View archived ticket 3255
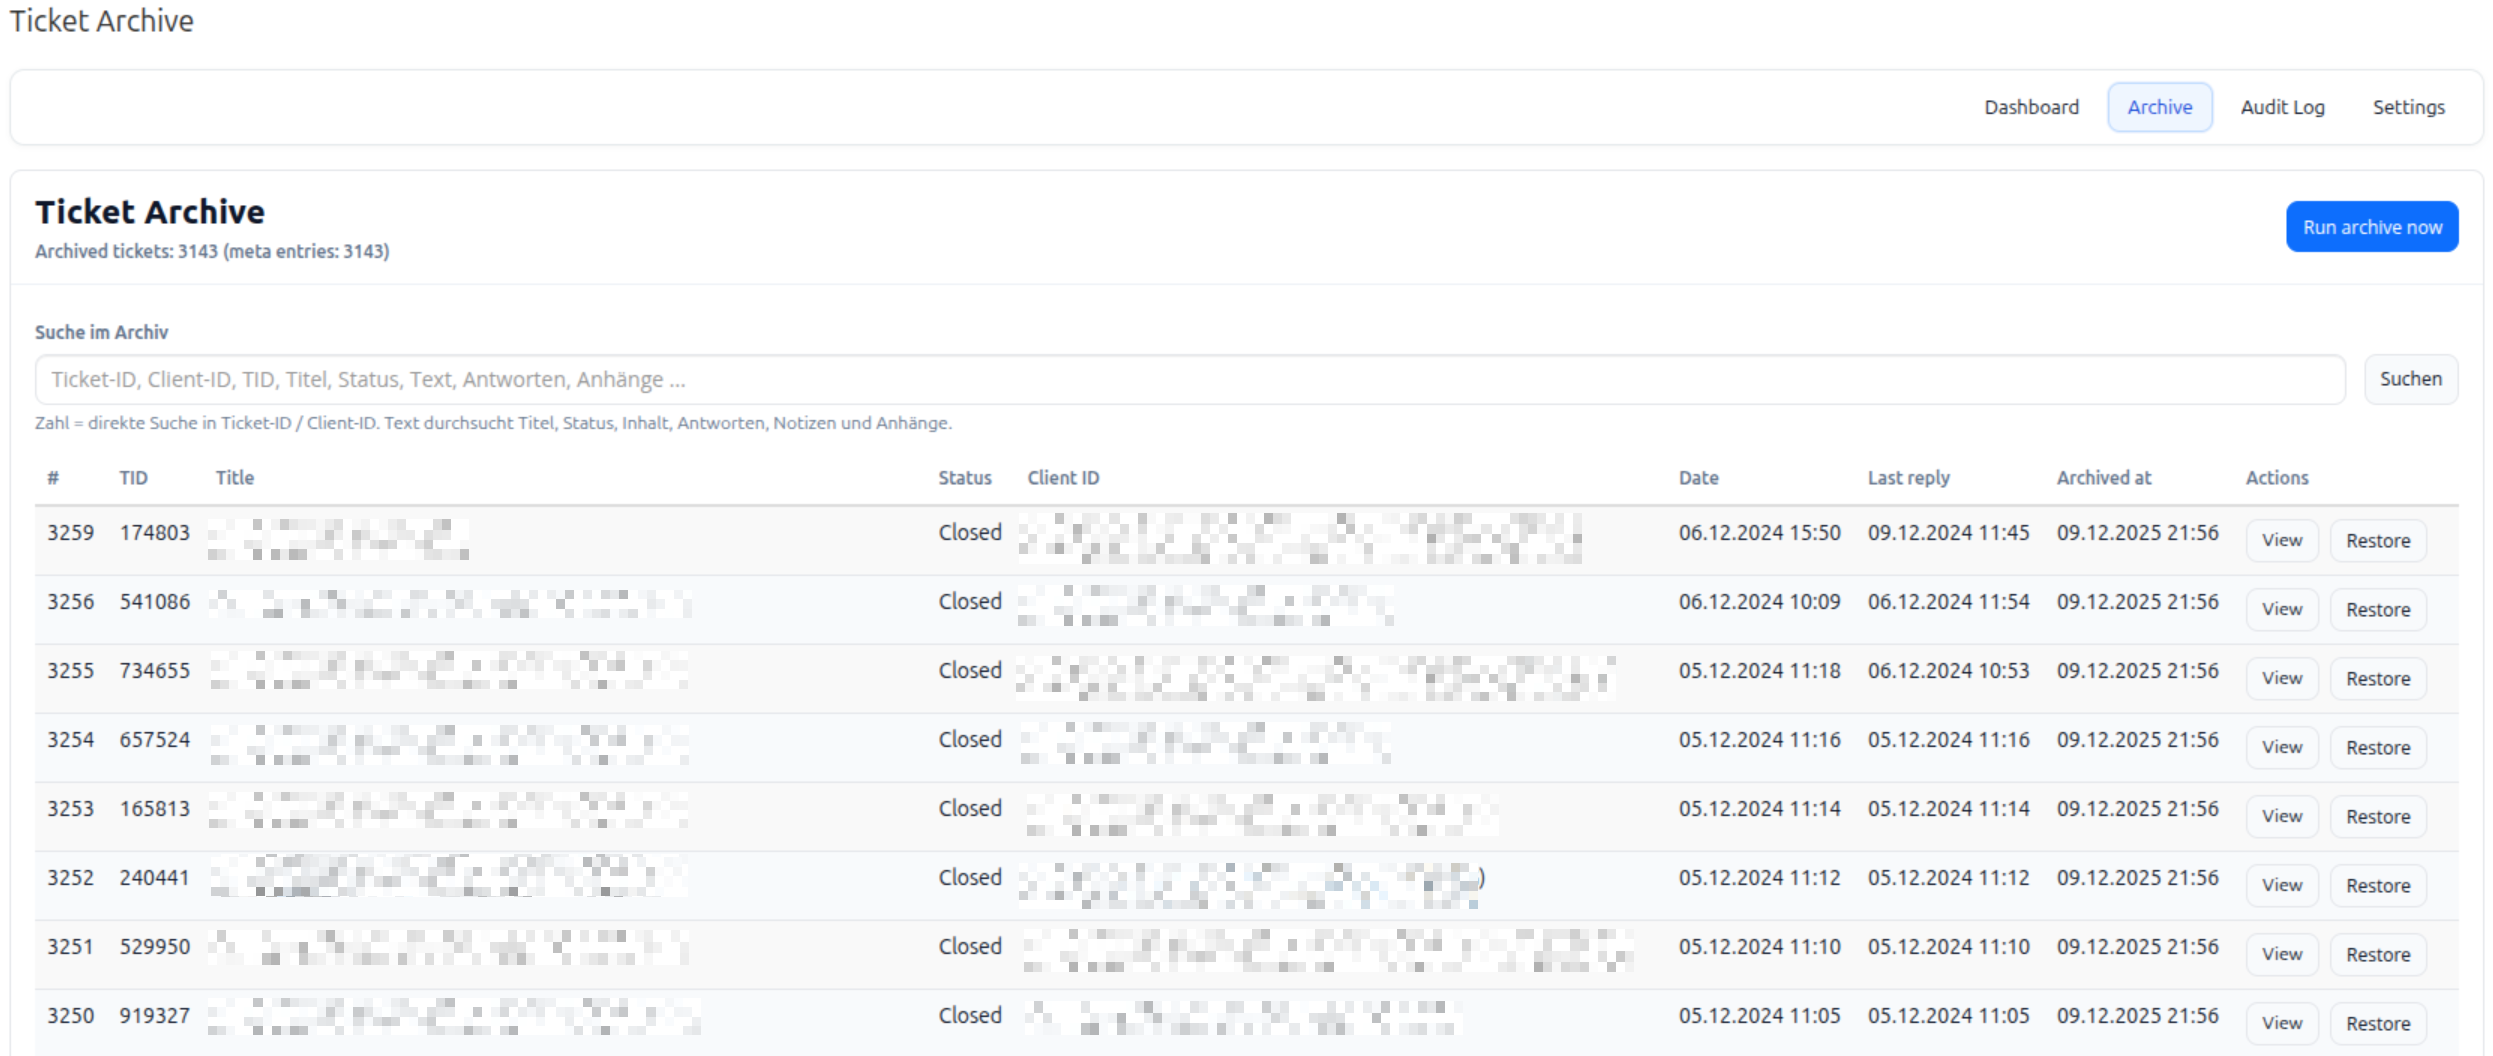Viewport: 2493px width, 1056px height. [x=2281, y=679]
